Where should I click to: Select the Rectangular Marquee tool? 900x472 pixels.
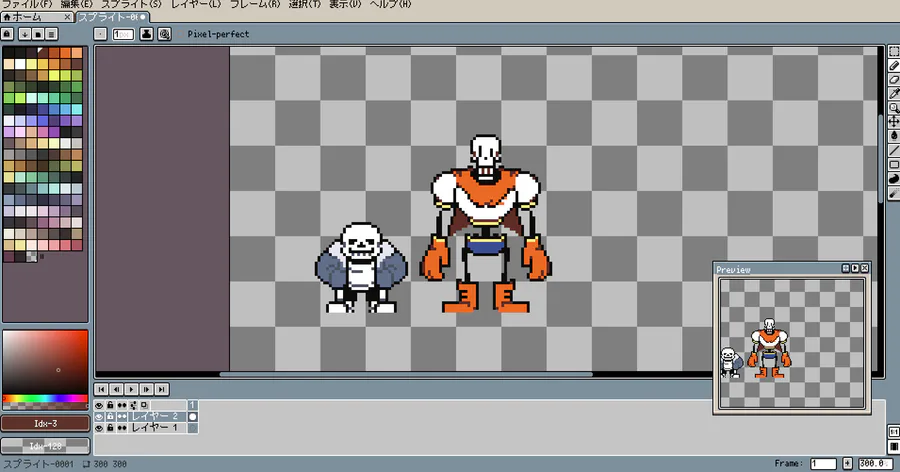894,52
